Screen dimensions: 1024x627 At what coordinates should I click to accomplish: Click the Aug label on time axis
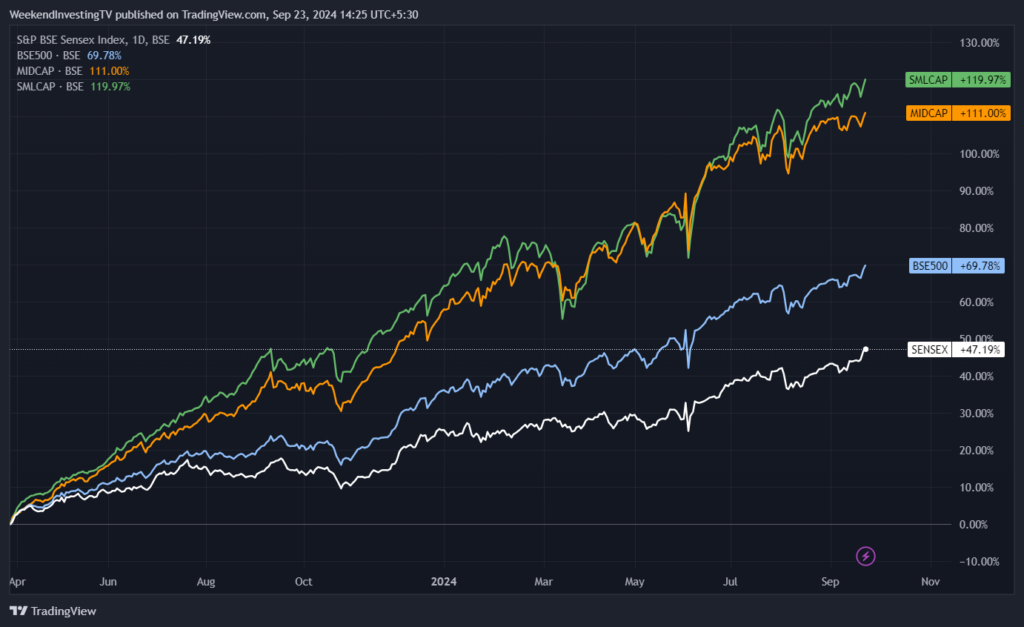[206, 581]
